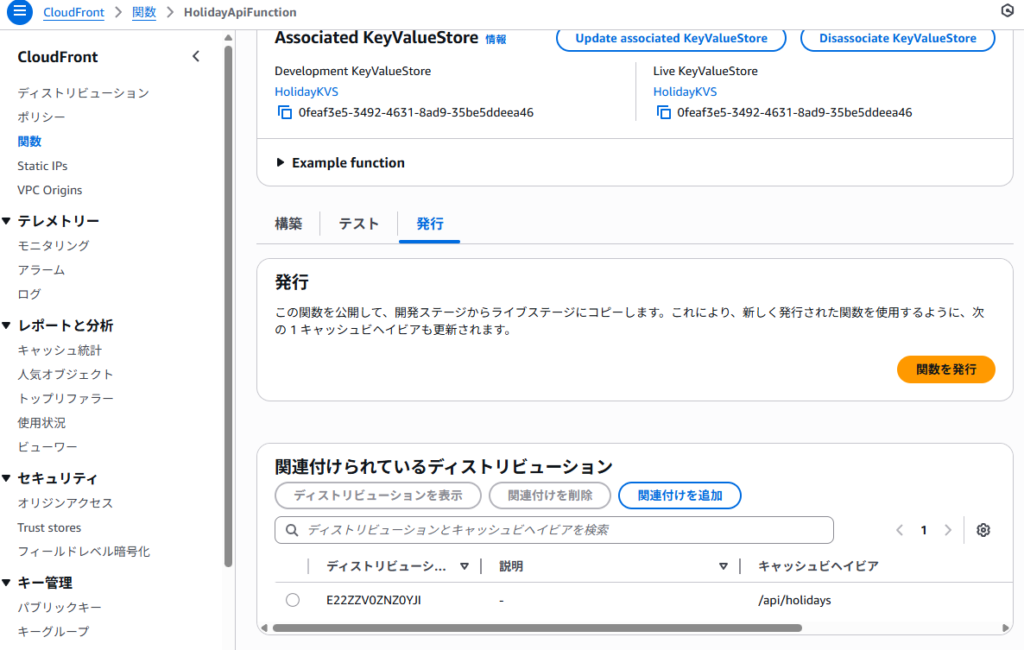This screenshot has height=650, width=1024.
Task: Collapse the テレメトリー sidebar section
Action: pos(7,221)
